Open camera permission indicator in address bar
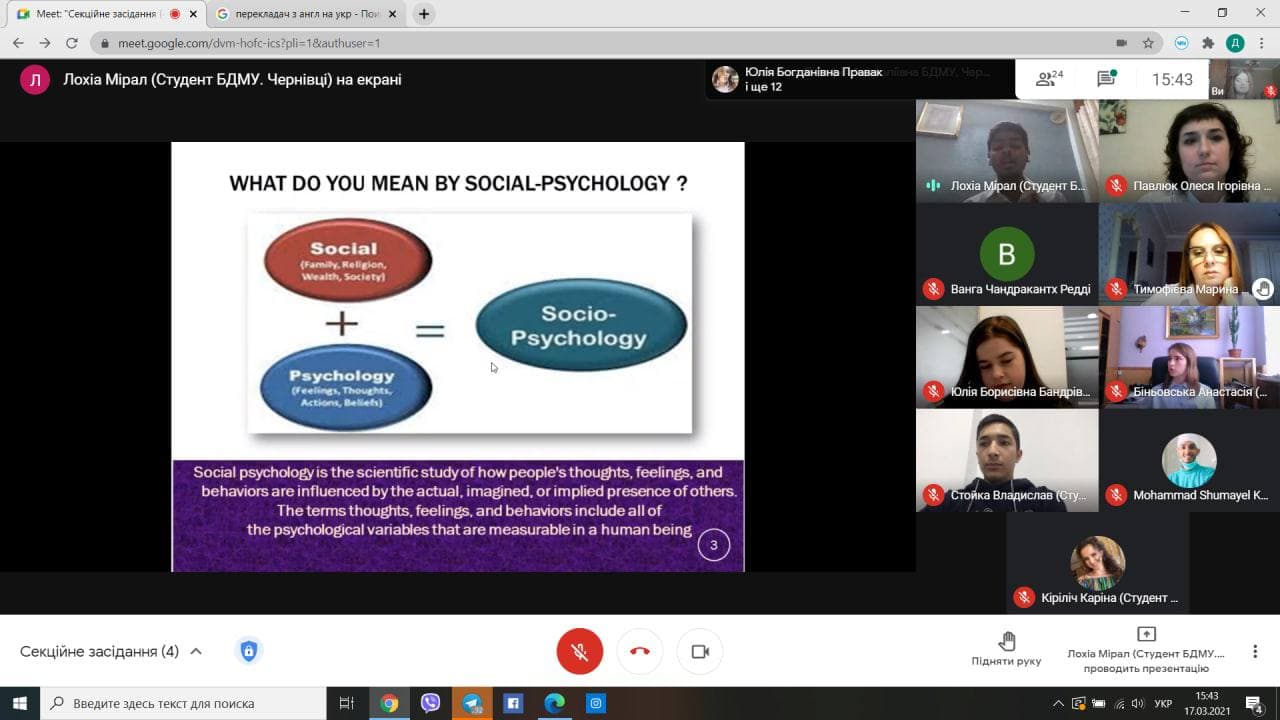This screenshot has width=1280, height=720. pyautogui.click(x=1121, y=43)
